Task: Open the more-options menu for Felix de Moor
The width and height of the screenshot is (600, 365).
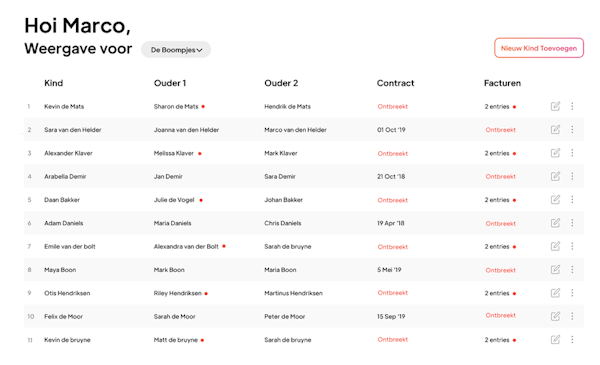Action: click(x=572, y=316)
